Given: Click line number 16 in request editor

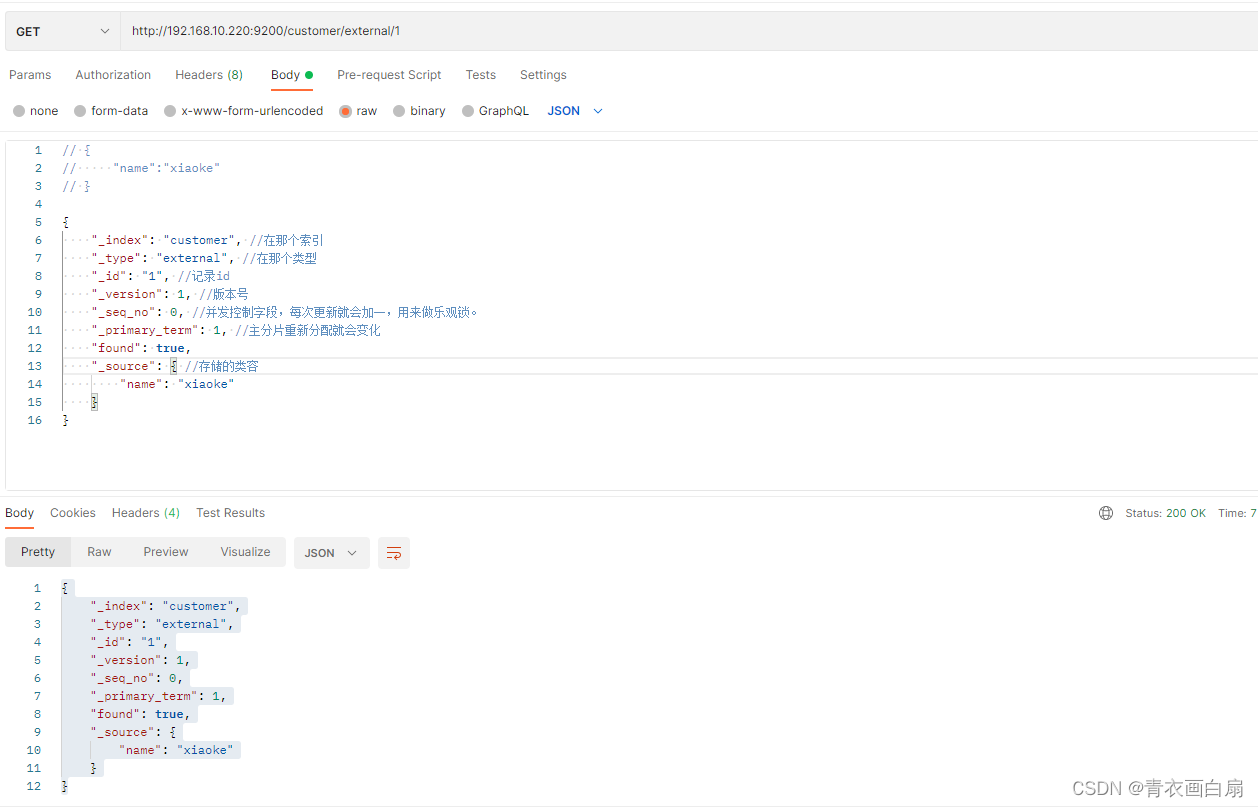Looking at the screenshot, I should point(35,420).
